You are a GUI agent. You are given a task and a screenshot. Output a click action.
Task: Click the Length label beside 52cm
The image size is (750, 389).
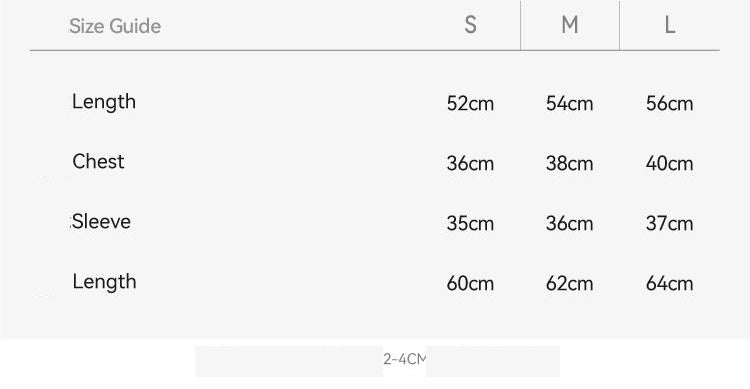pos(104,102)
